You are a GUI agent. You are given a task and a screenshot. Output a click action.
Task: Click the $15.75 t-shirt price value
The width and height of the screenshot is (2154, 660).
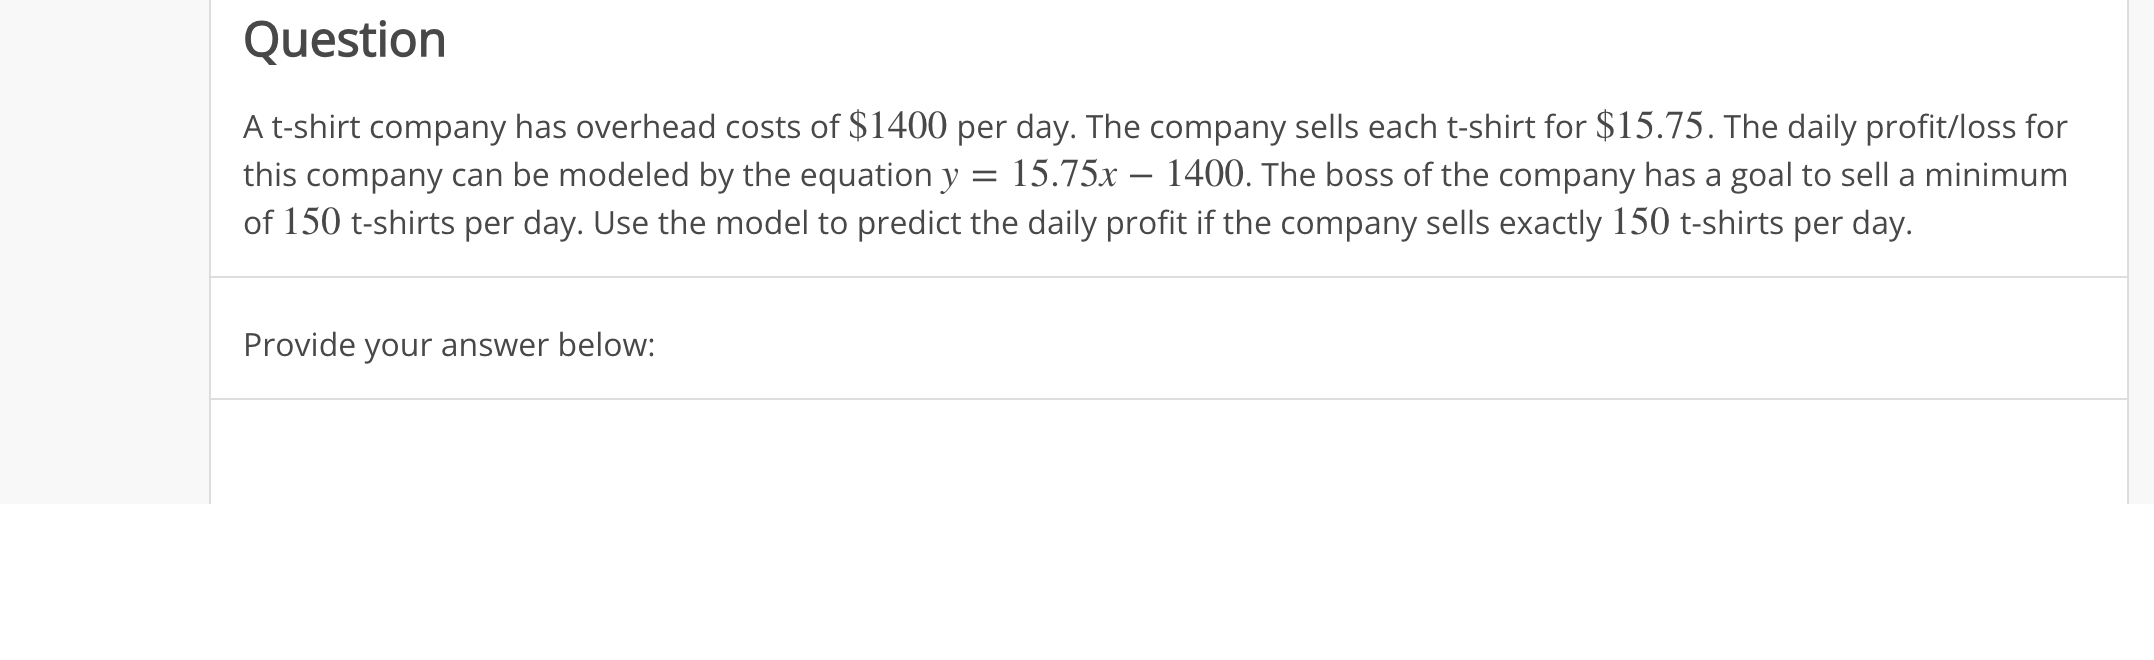tap(1649, 127)
